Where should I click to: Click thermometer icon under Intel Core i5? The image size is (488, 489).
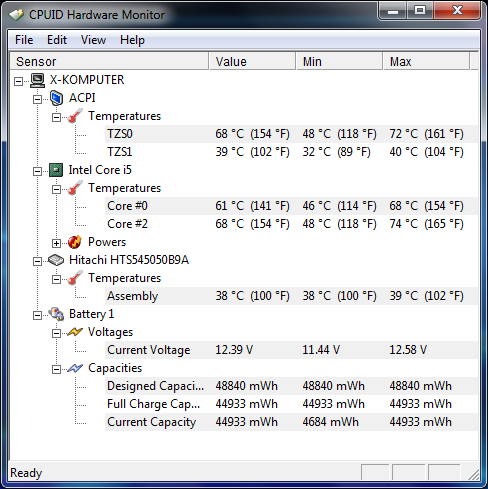[x=75, y=188]
